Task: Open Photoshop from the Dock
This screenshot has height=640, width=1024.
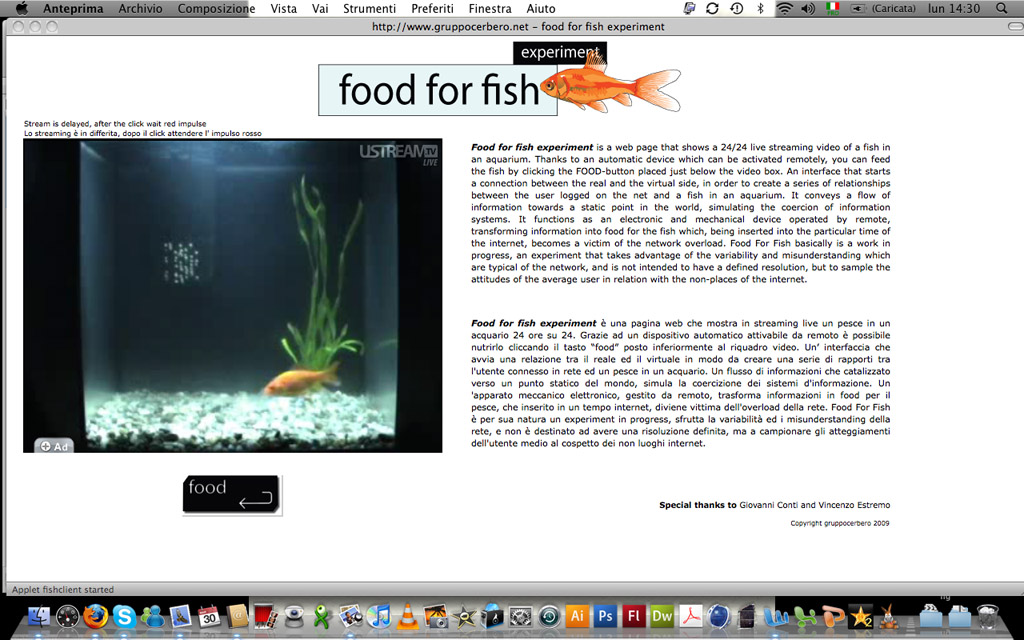Action: point(604,617)
